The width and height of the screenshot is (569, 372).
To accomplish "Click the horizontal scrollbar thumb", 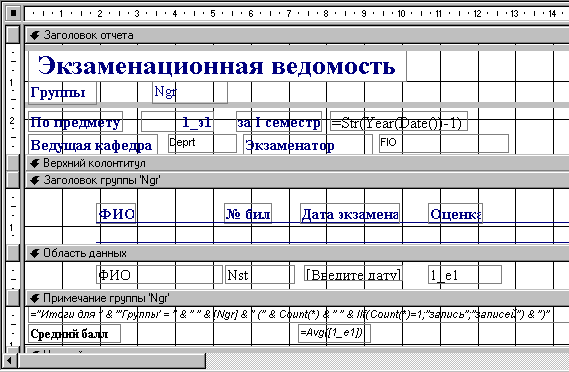I will click(x=111, y=361).
